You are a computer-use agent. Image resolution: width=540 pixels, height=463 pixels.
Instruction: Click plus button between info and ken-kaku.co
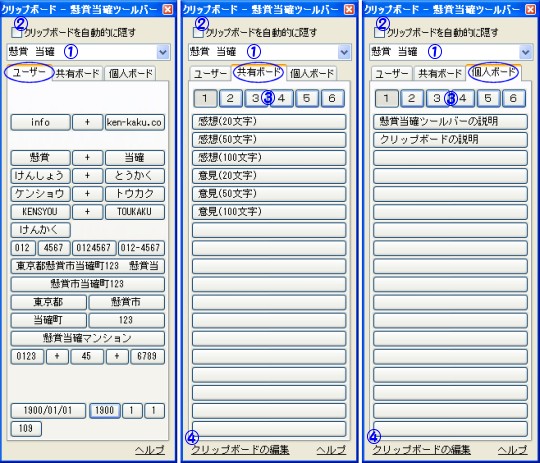click(87, 122)
